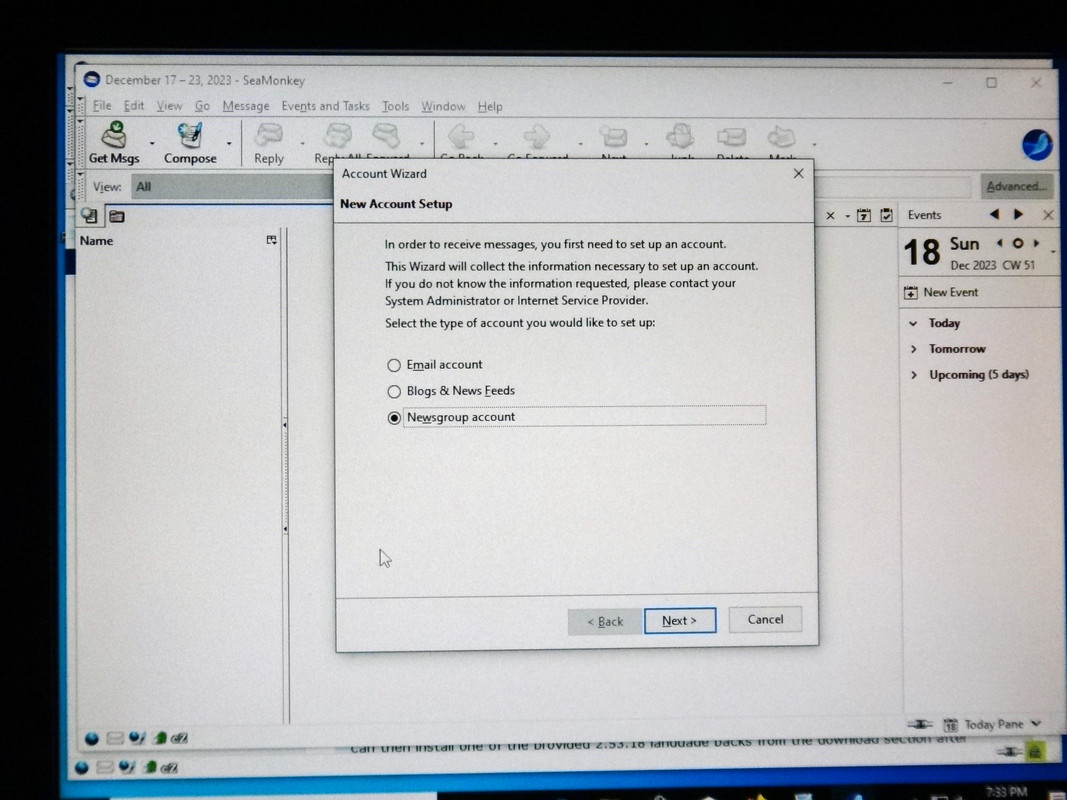Click the Name column header
Viewport: 1067px width, 800px height.
[170, 241]
